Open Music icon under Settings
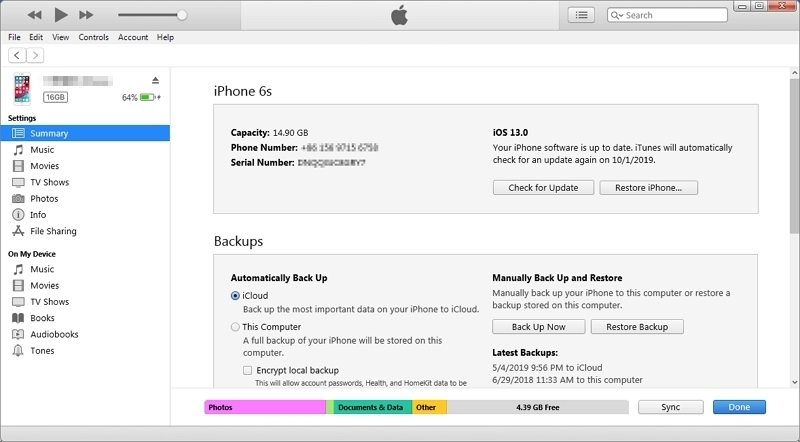 pos(18,150)
